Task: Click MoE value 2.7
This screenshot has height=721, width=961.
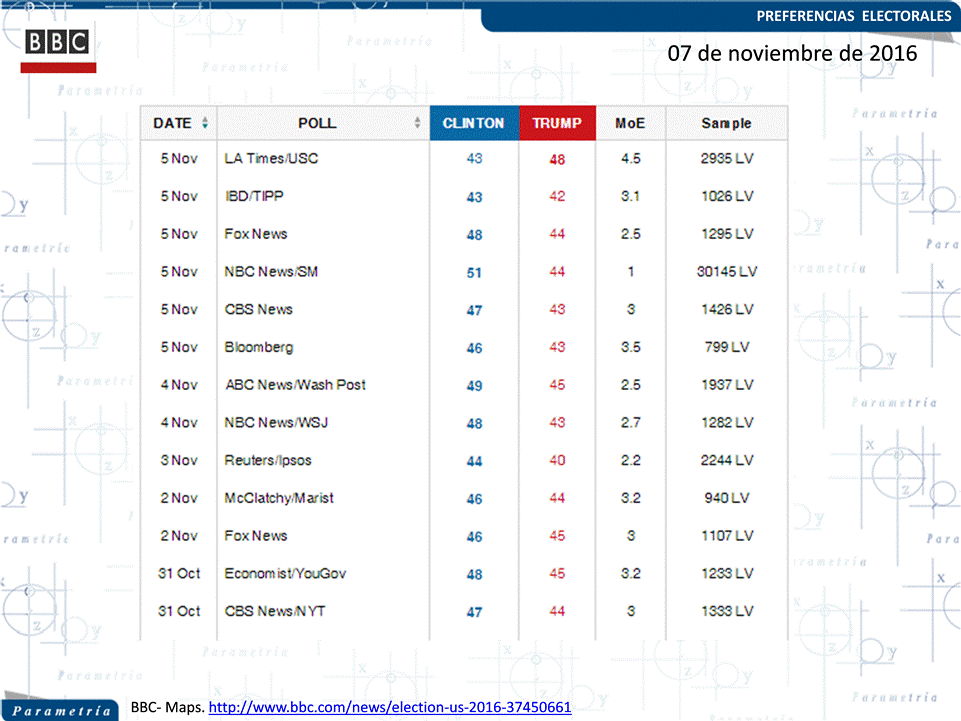Action: 631,422
